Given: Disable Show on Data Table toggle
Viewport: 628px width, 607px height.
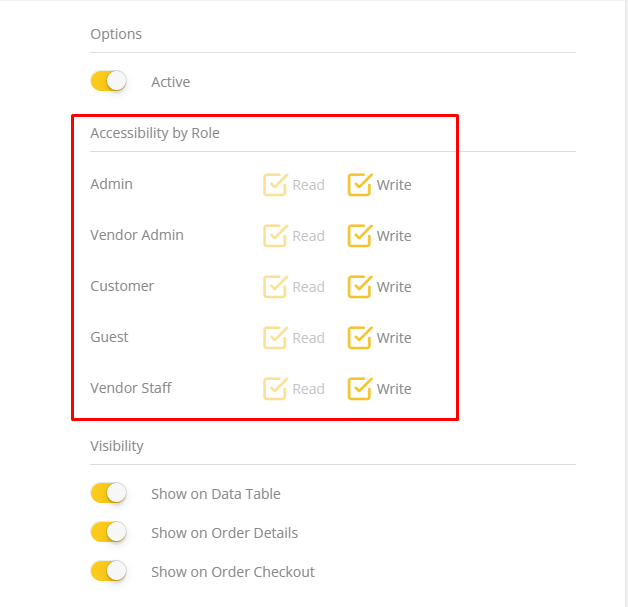Looking at the screenshot, I should click(x=109, y=493).
